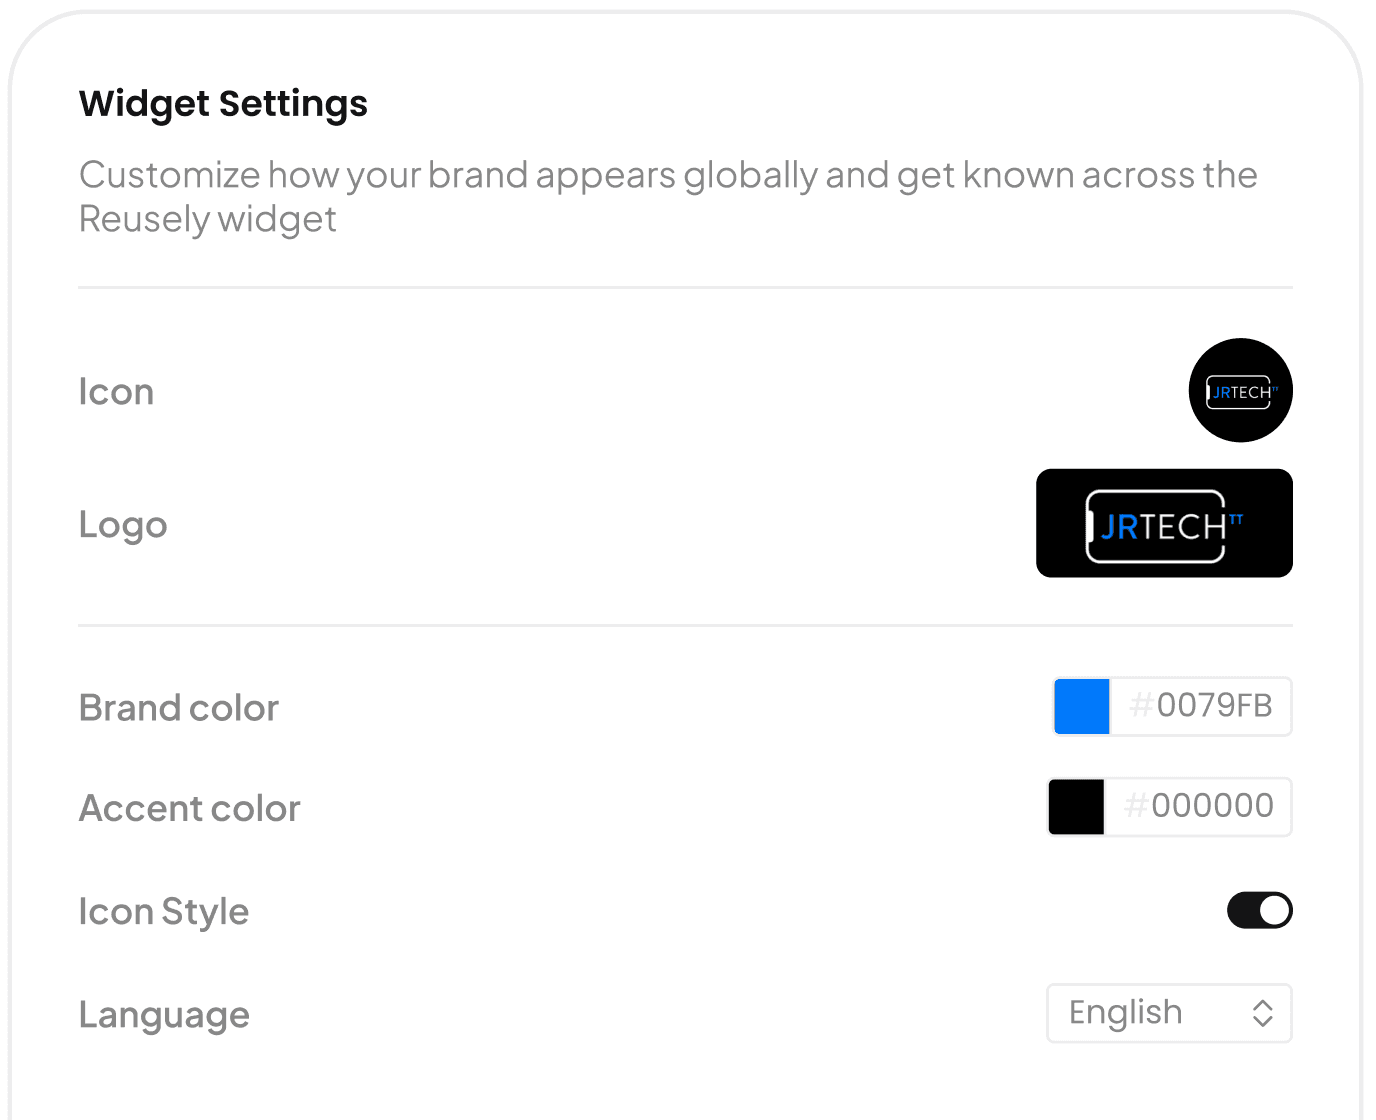Viewport: 1376px width, 1120px height.
Task: Open the Icon upload by clicking its preview
Action: point(1240,390)
